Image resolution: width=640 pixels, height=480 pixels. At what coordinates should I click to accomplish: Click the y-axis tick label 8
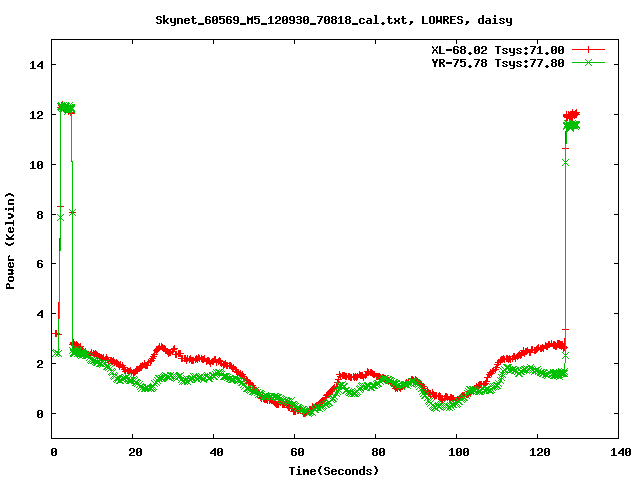tap(40, 215)
